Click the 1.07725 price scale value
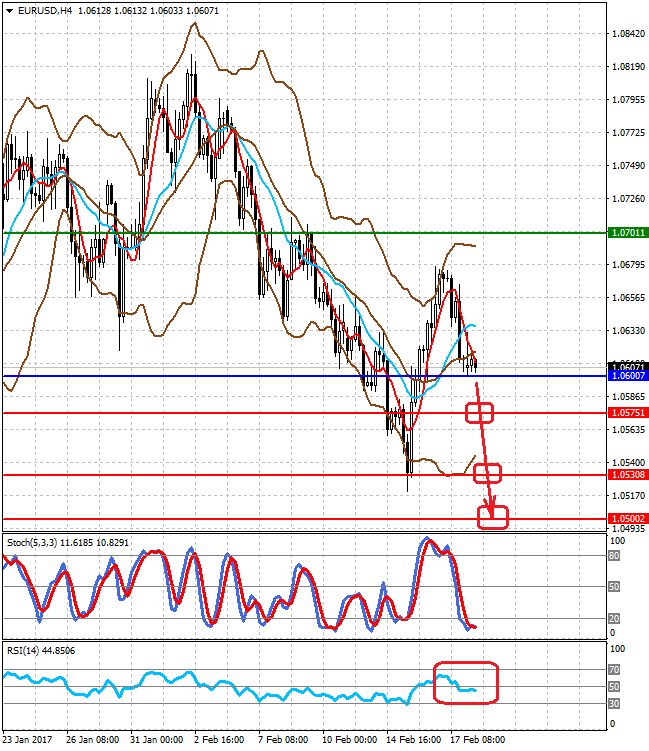The image size is (649, 751). pos(628,133)
